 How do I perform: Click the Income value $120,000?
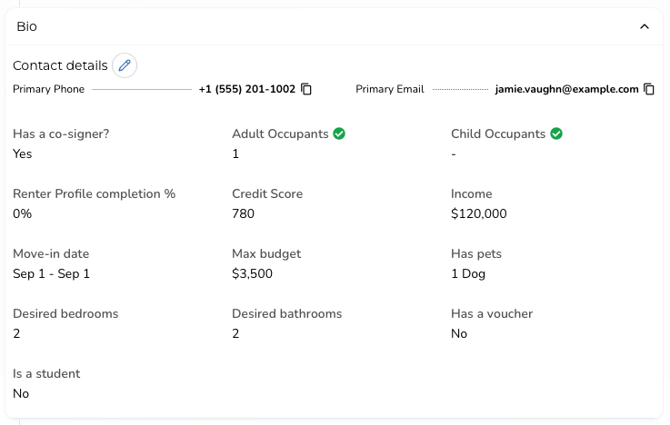click(x=479, y=214)
